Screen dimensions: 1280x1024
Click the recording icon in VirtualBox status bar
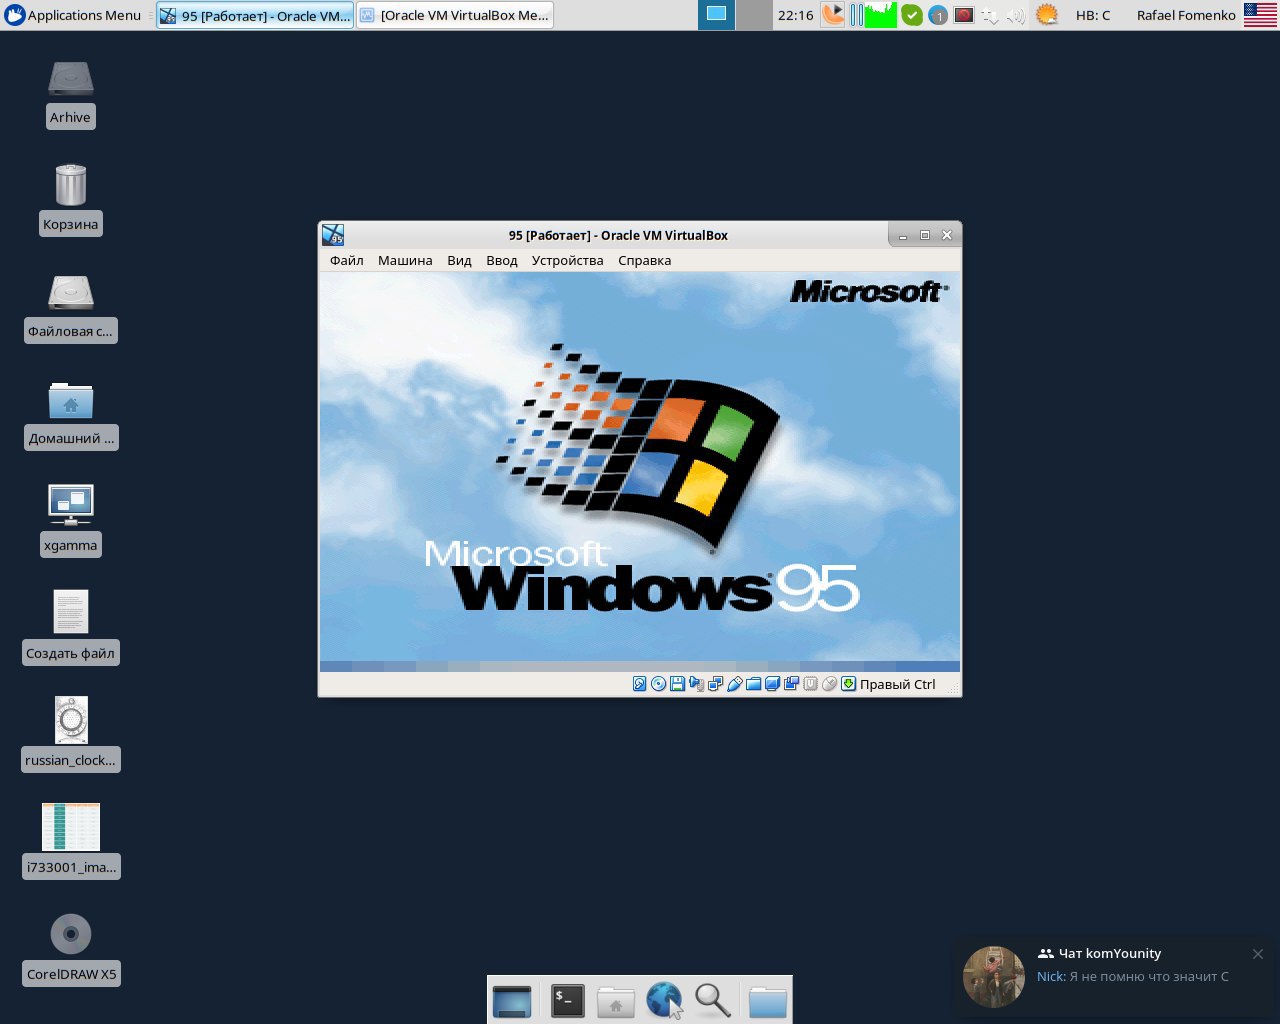(x=792, y=684)
